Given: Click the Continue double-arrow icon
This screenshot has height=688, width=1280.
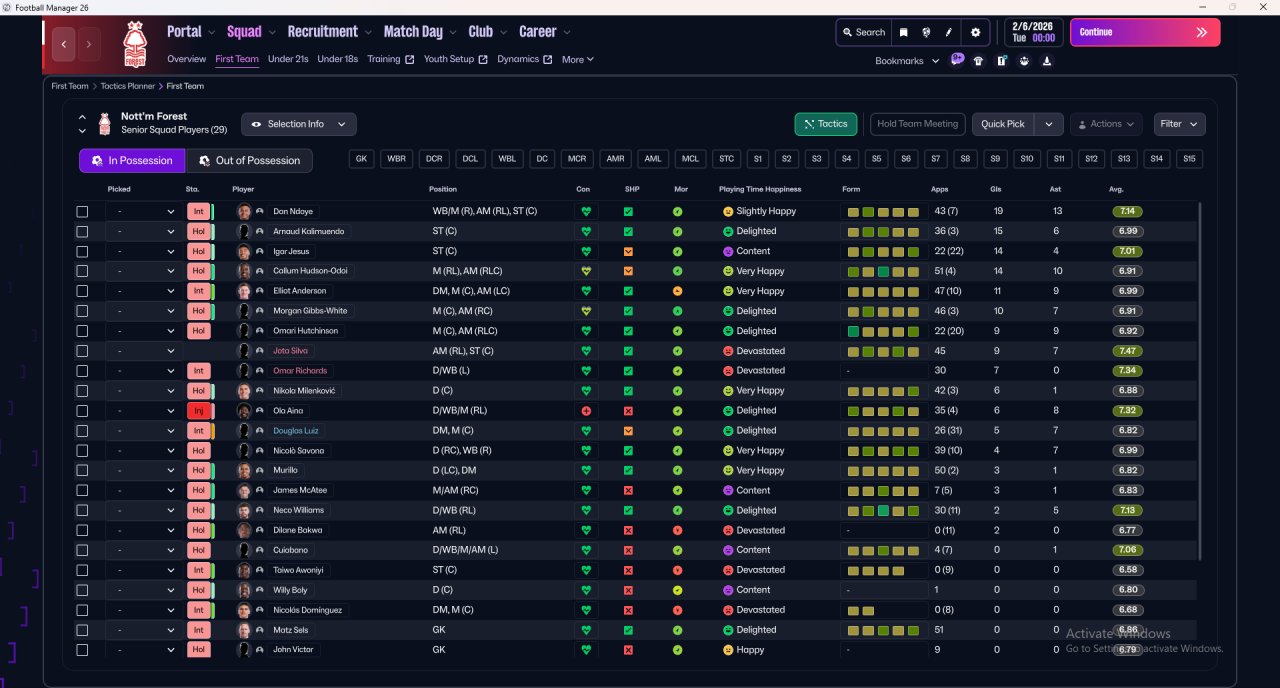Looking at the screenshot, I should click(x=1201, y=32).
